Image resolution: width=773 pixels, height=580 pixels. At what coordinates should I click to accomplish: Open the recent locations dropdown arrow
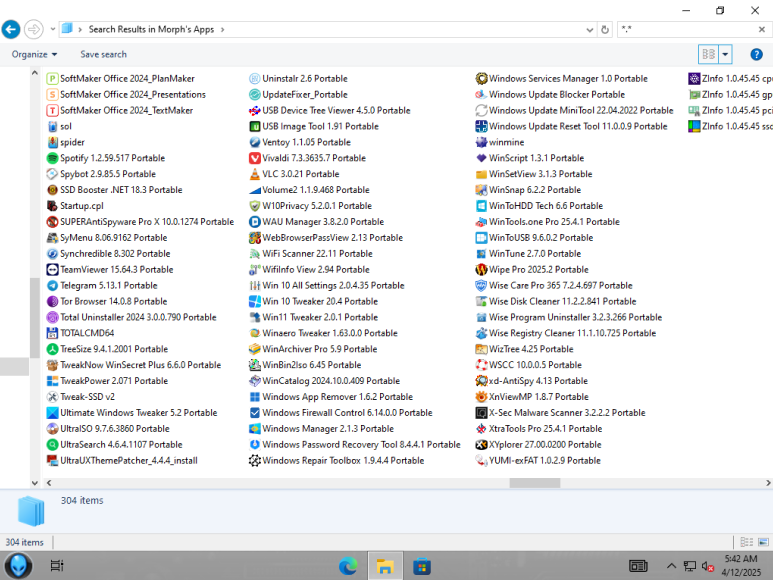tap(53, 29)
